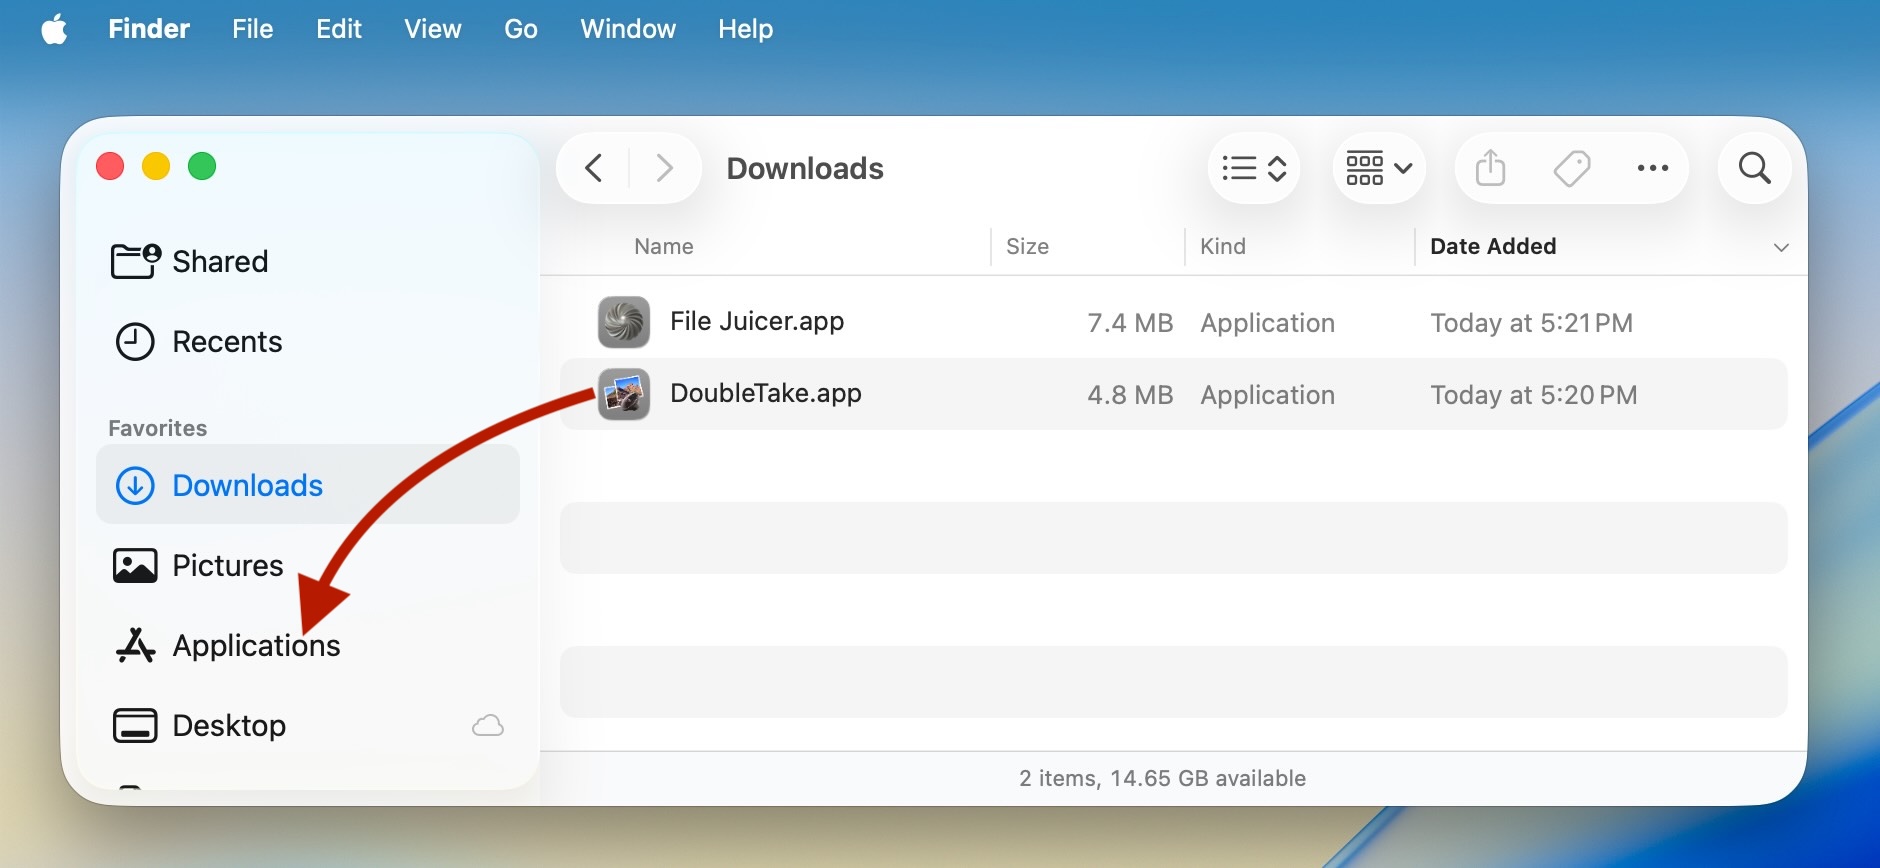Sort by the Name column header

(664, 246)
